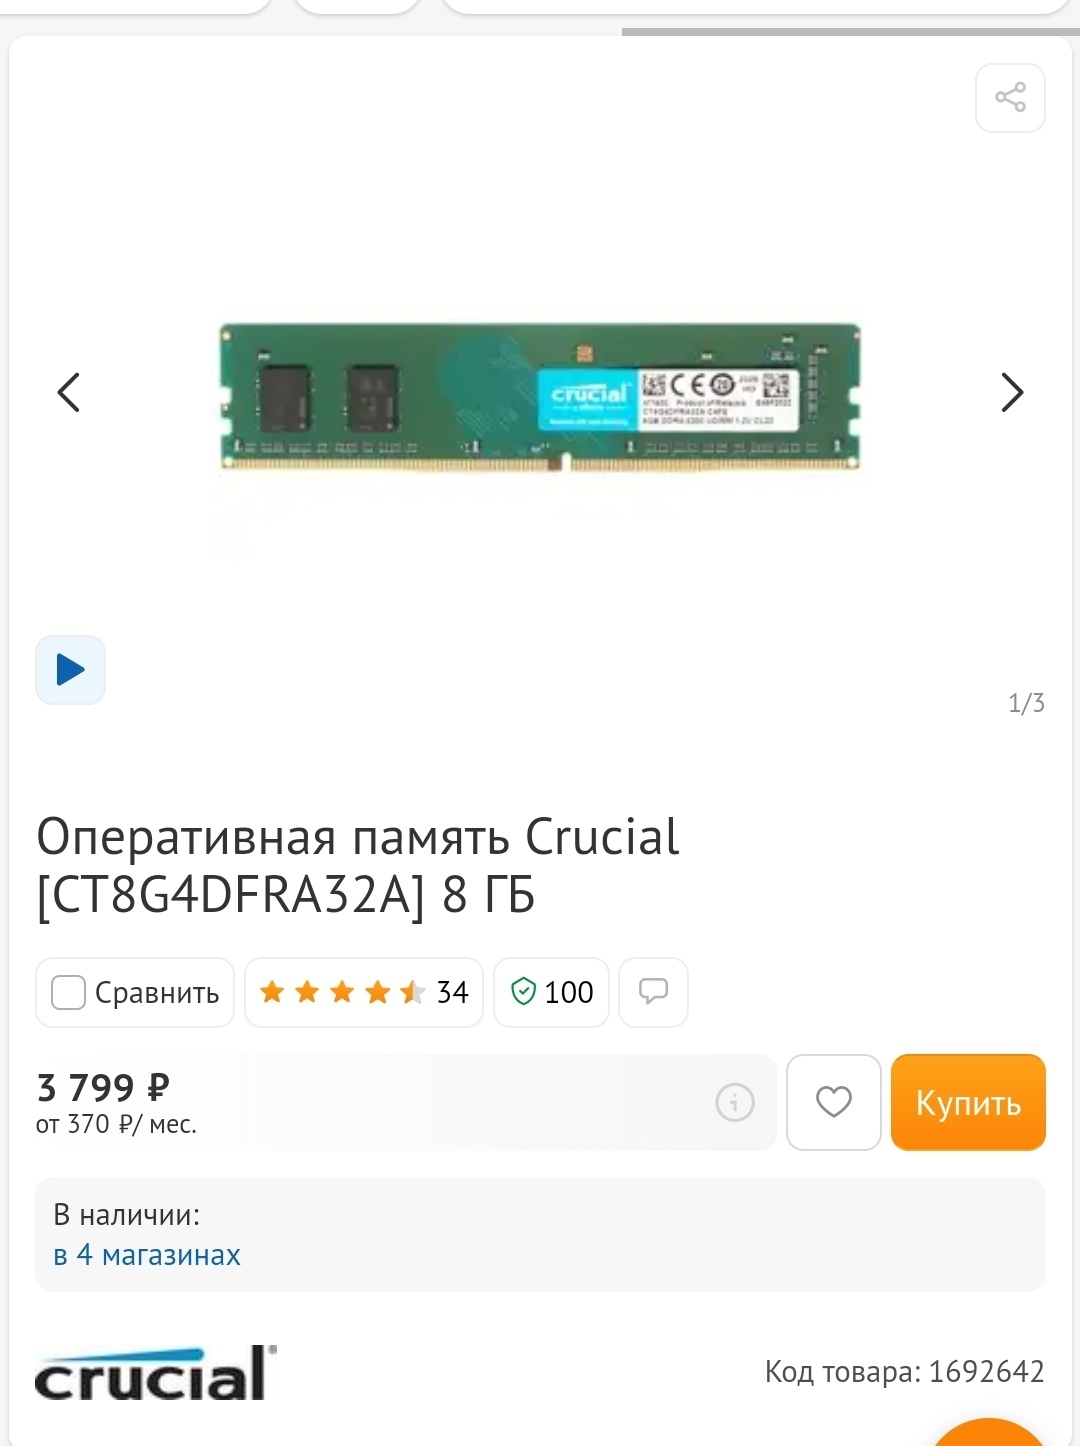Show next product image arrow

click(1012, 392)
